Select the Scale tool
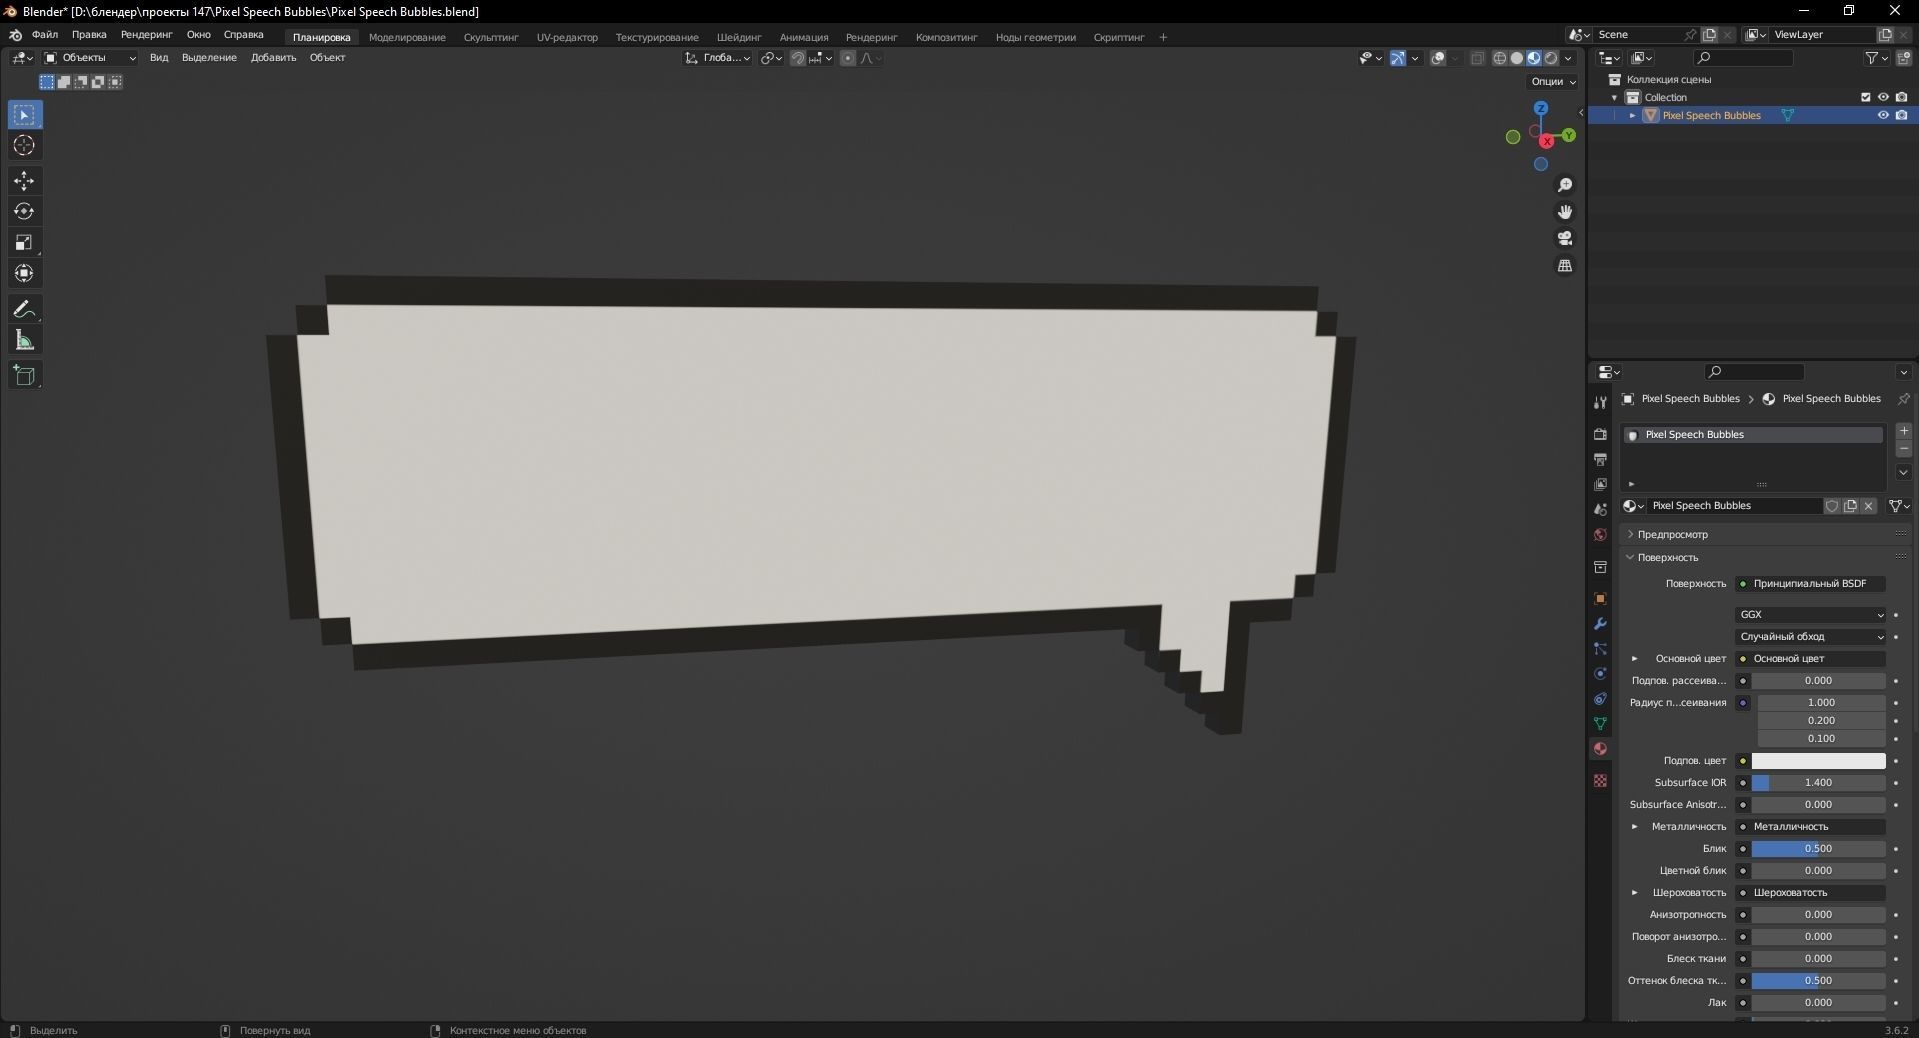This screenshot has width=1919, height=1038. (24, 243)
